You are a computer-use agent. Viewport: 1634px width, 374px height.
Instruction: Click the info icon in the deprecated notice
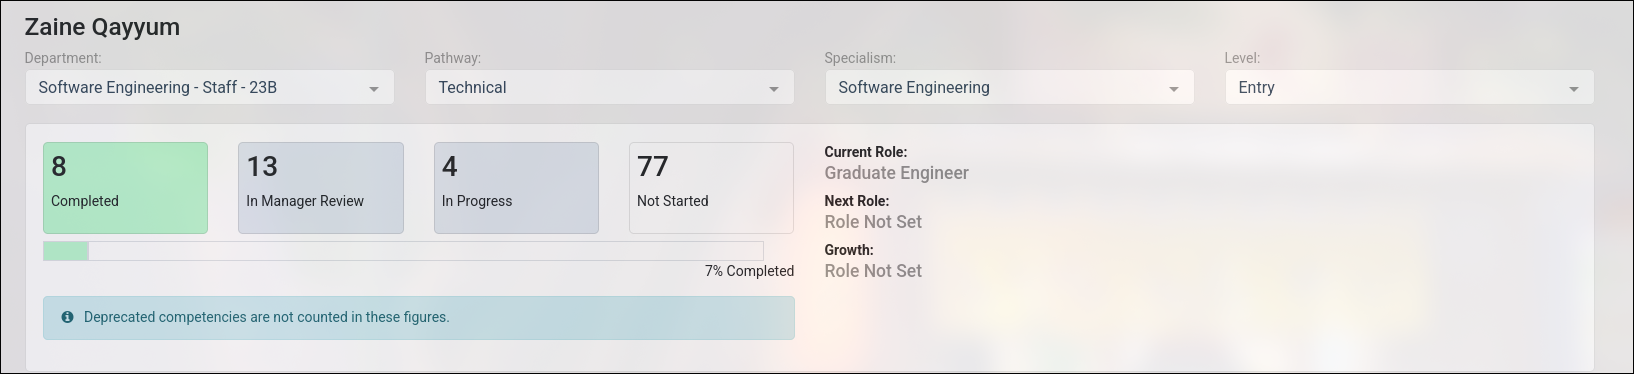[67, 317]
